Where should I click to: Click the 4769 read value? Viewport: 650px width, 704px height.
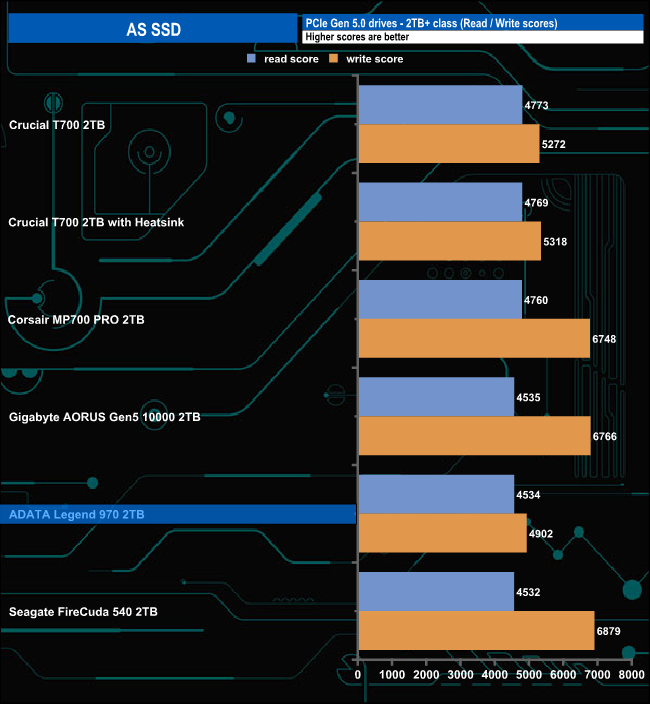click(536, 203)
